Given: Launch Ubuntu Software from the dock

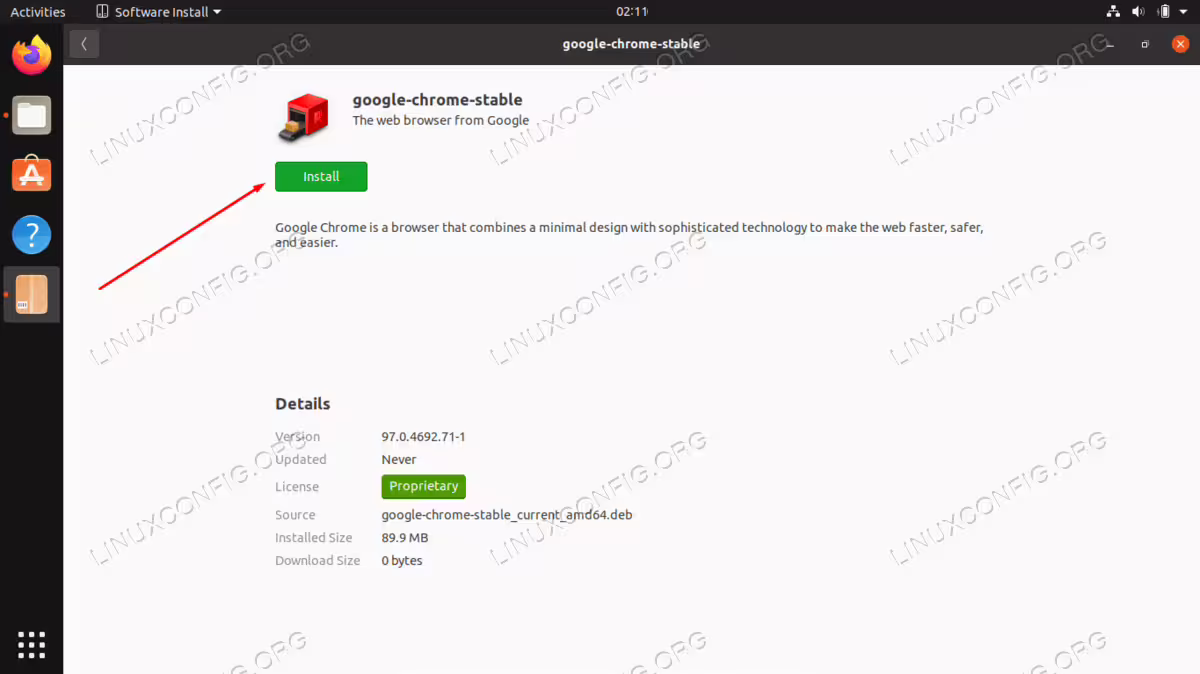Looking at the screenshot, I should [x=32, y=175].
